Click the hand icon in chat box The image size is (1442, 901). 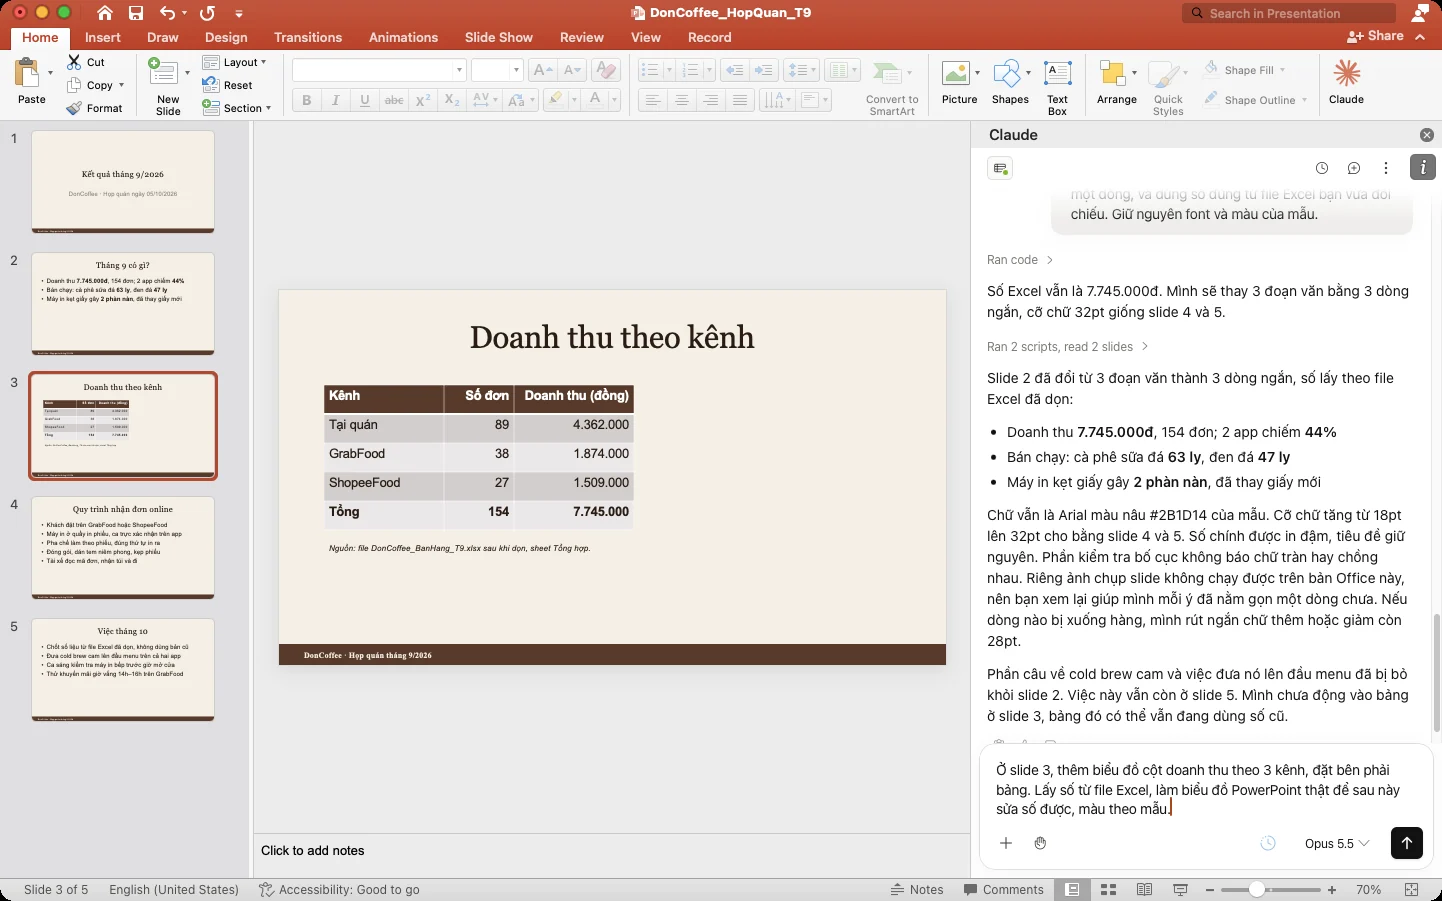coord(1040,843)
